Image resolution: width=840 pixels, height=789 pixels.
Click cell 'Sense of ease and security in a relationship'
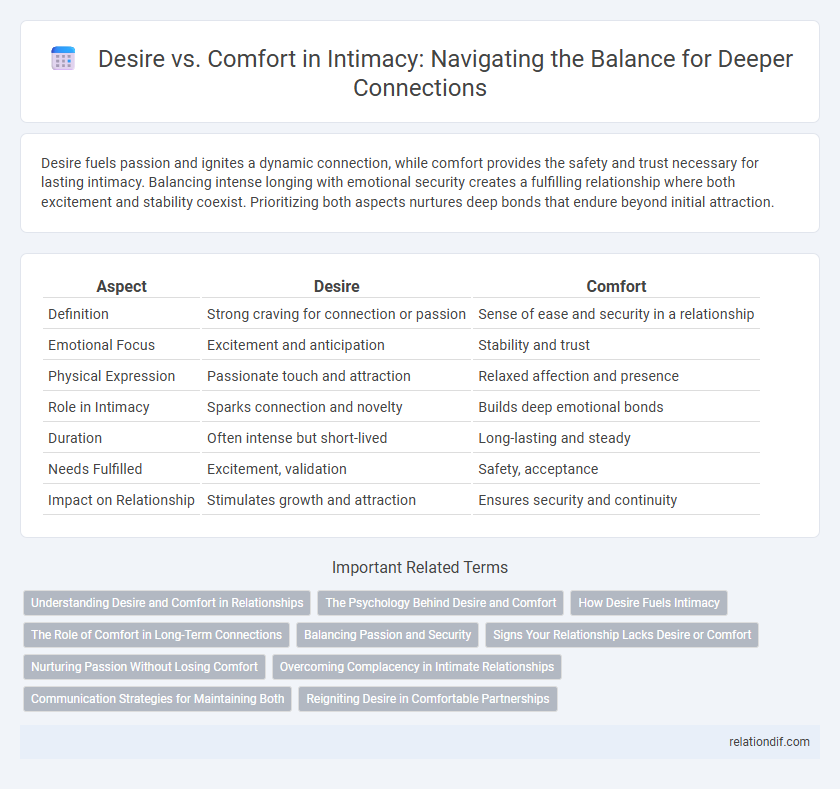pos(616,314)
